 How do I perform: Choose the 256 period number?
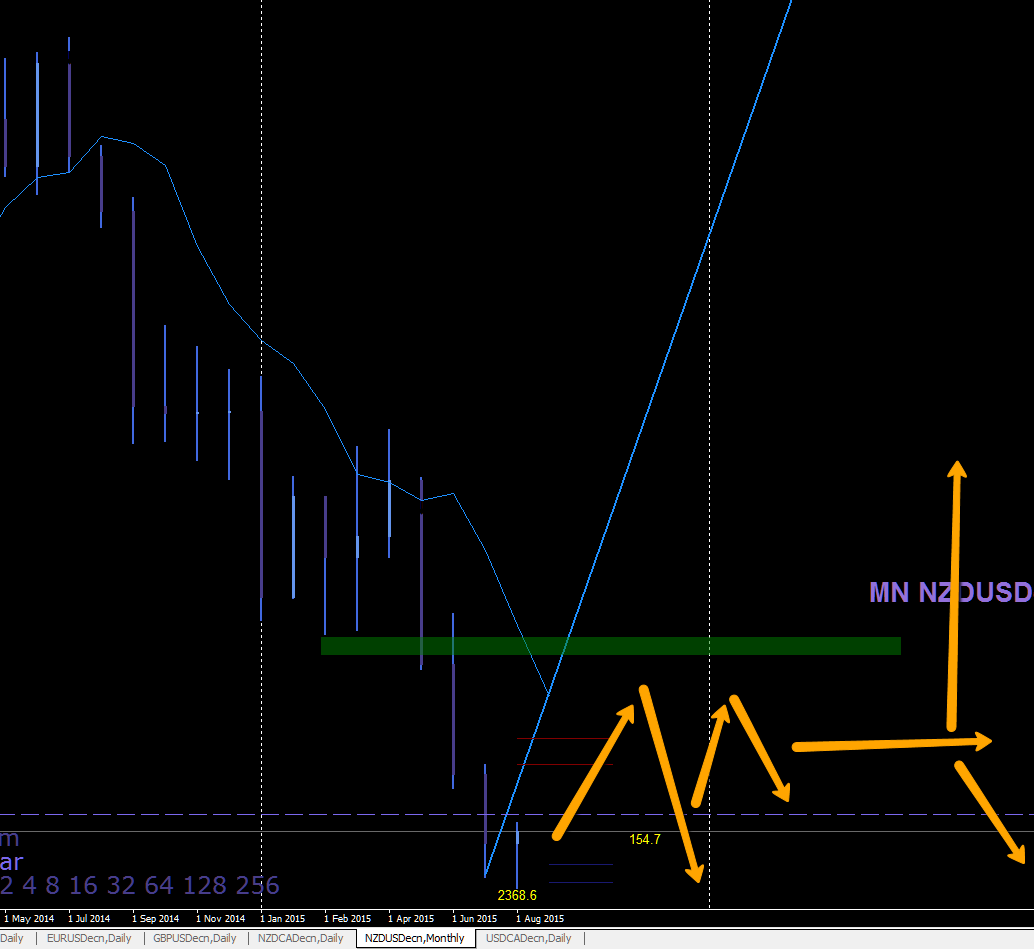[x=258, y=885]
